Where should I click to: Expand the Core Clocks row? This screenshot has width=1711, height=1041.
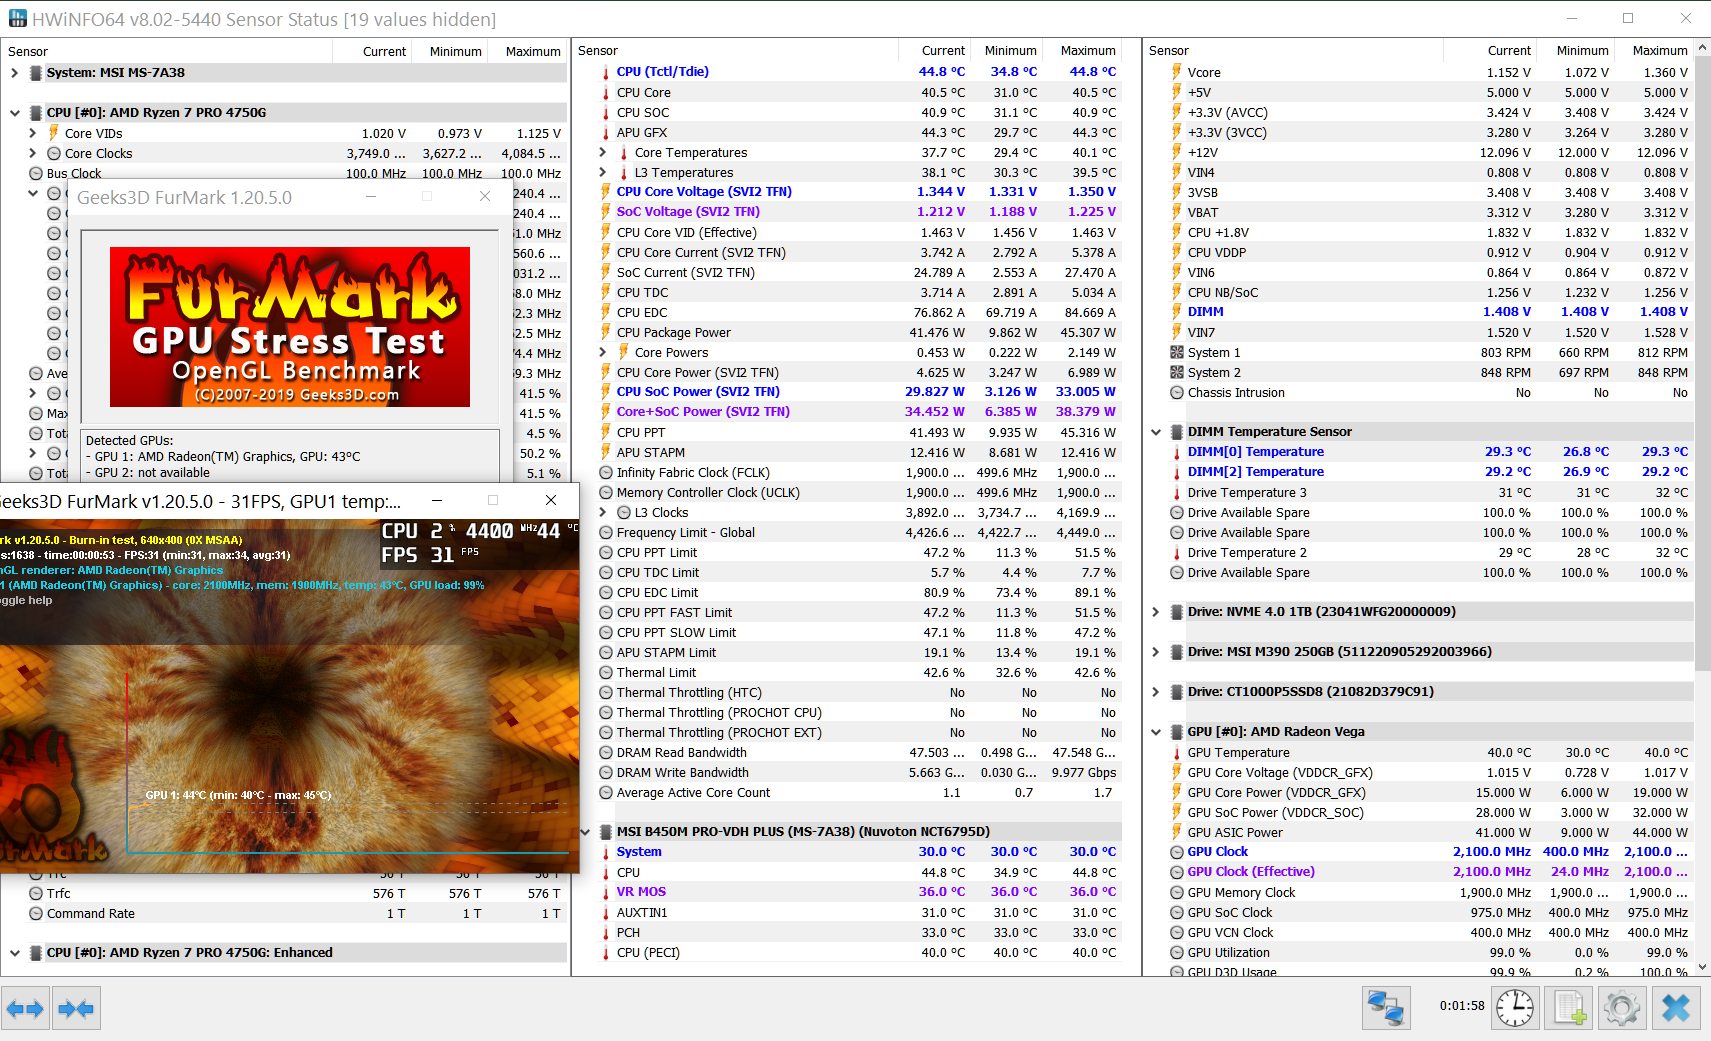[x=32, y=153]
